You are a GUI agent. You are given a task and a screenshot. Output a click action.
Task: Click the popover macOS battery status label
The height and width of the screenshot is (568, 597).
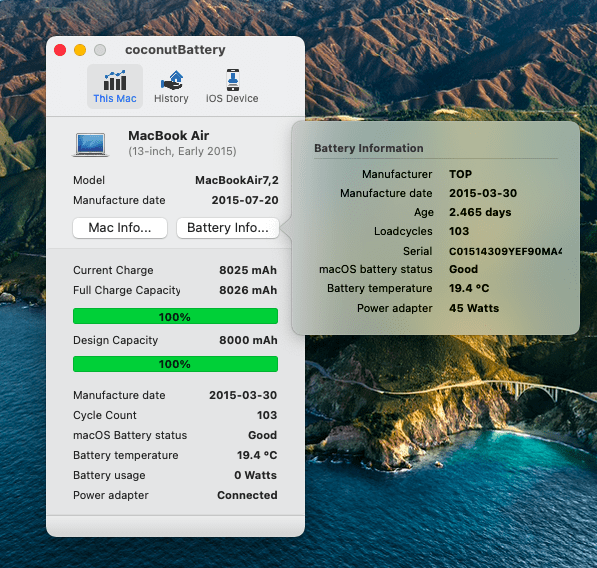click(376, 270)
